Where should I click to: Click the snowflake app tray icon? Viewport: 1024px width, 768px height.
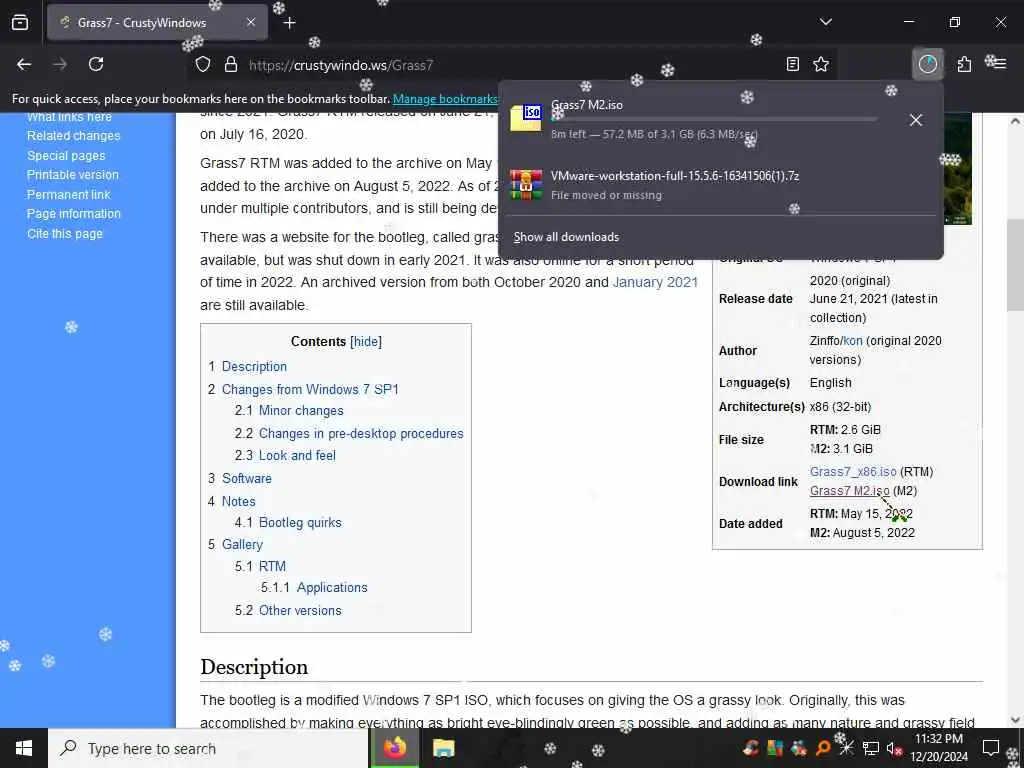[846, 748]
